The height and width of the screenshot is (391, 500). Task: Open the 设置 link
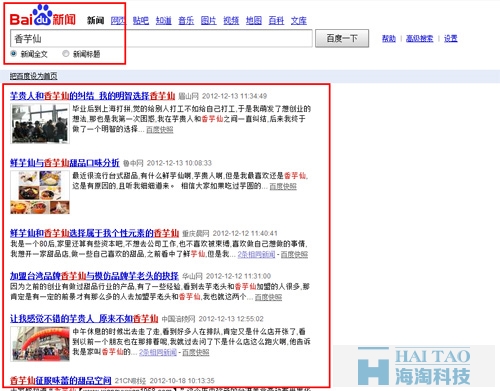451,39
